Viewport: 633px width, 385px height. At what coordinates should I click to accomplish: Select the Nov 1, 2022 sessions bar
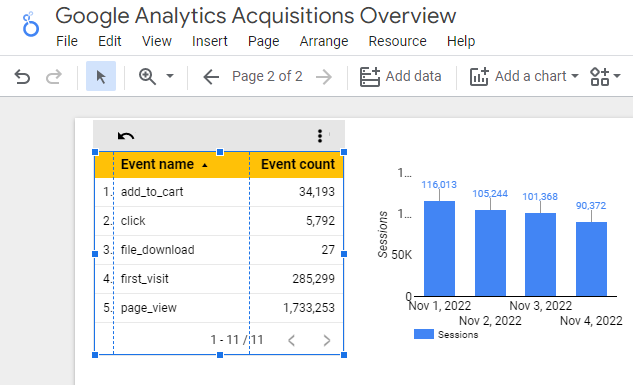[439, 249]
